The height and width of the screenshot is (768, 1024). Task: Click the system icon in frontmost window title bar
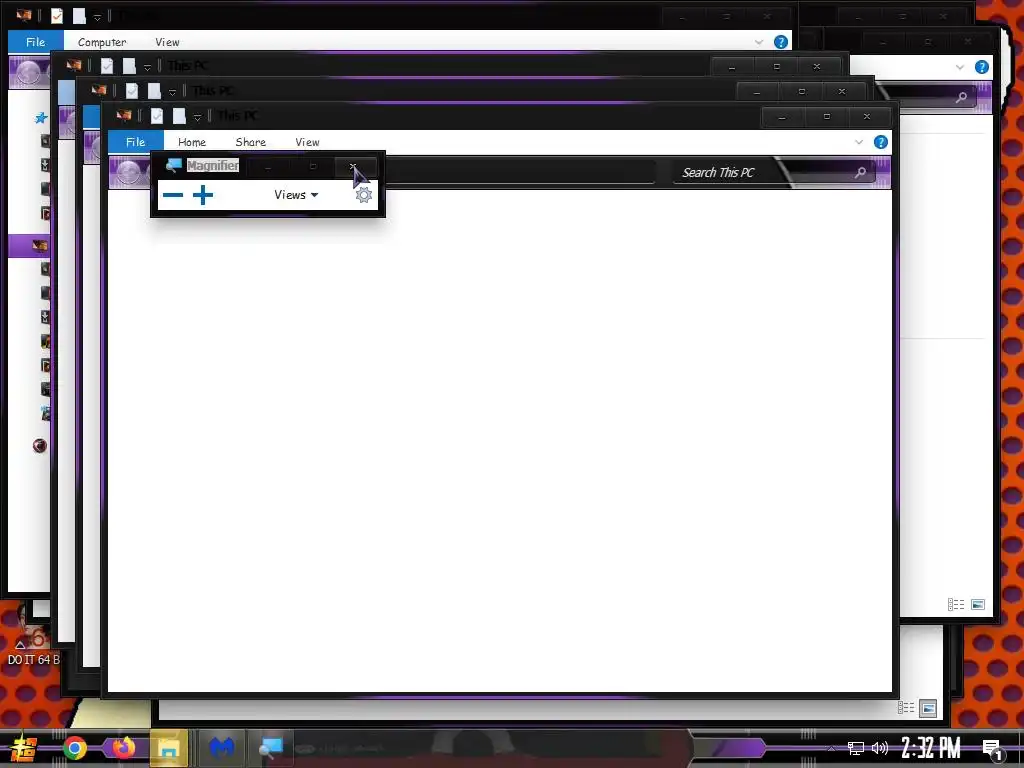click(x=123, y=116)
